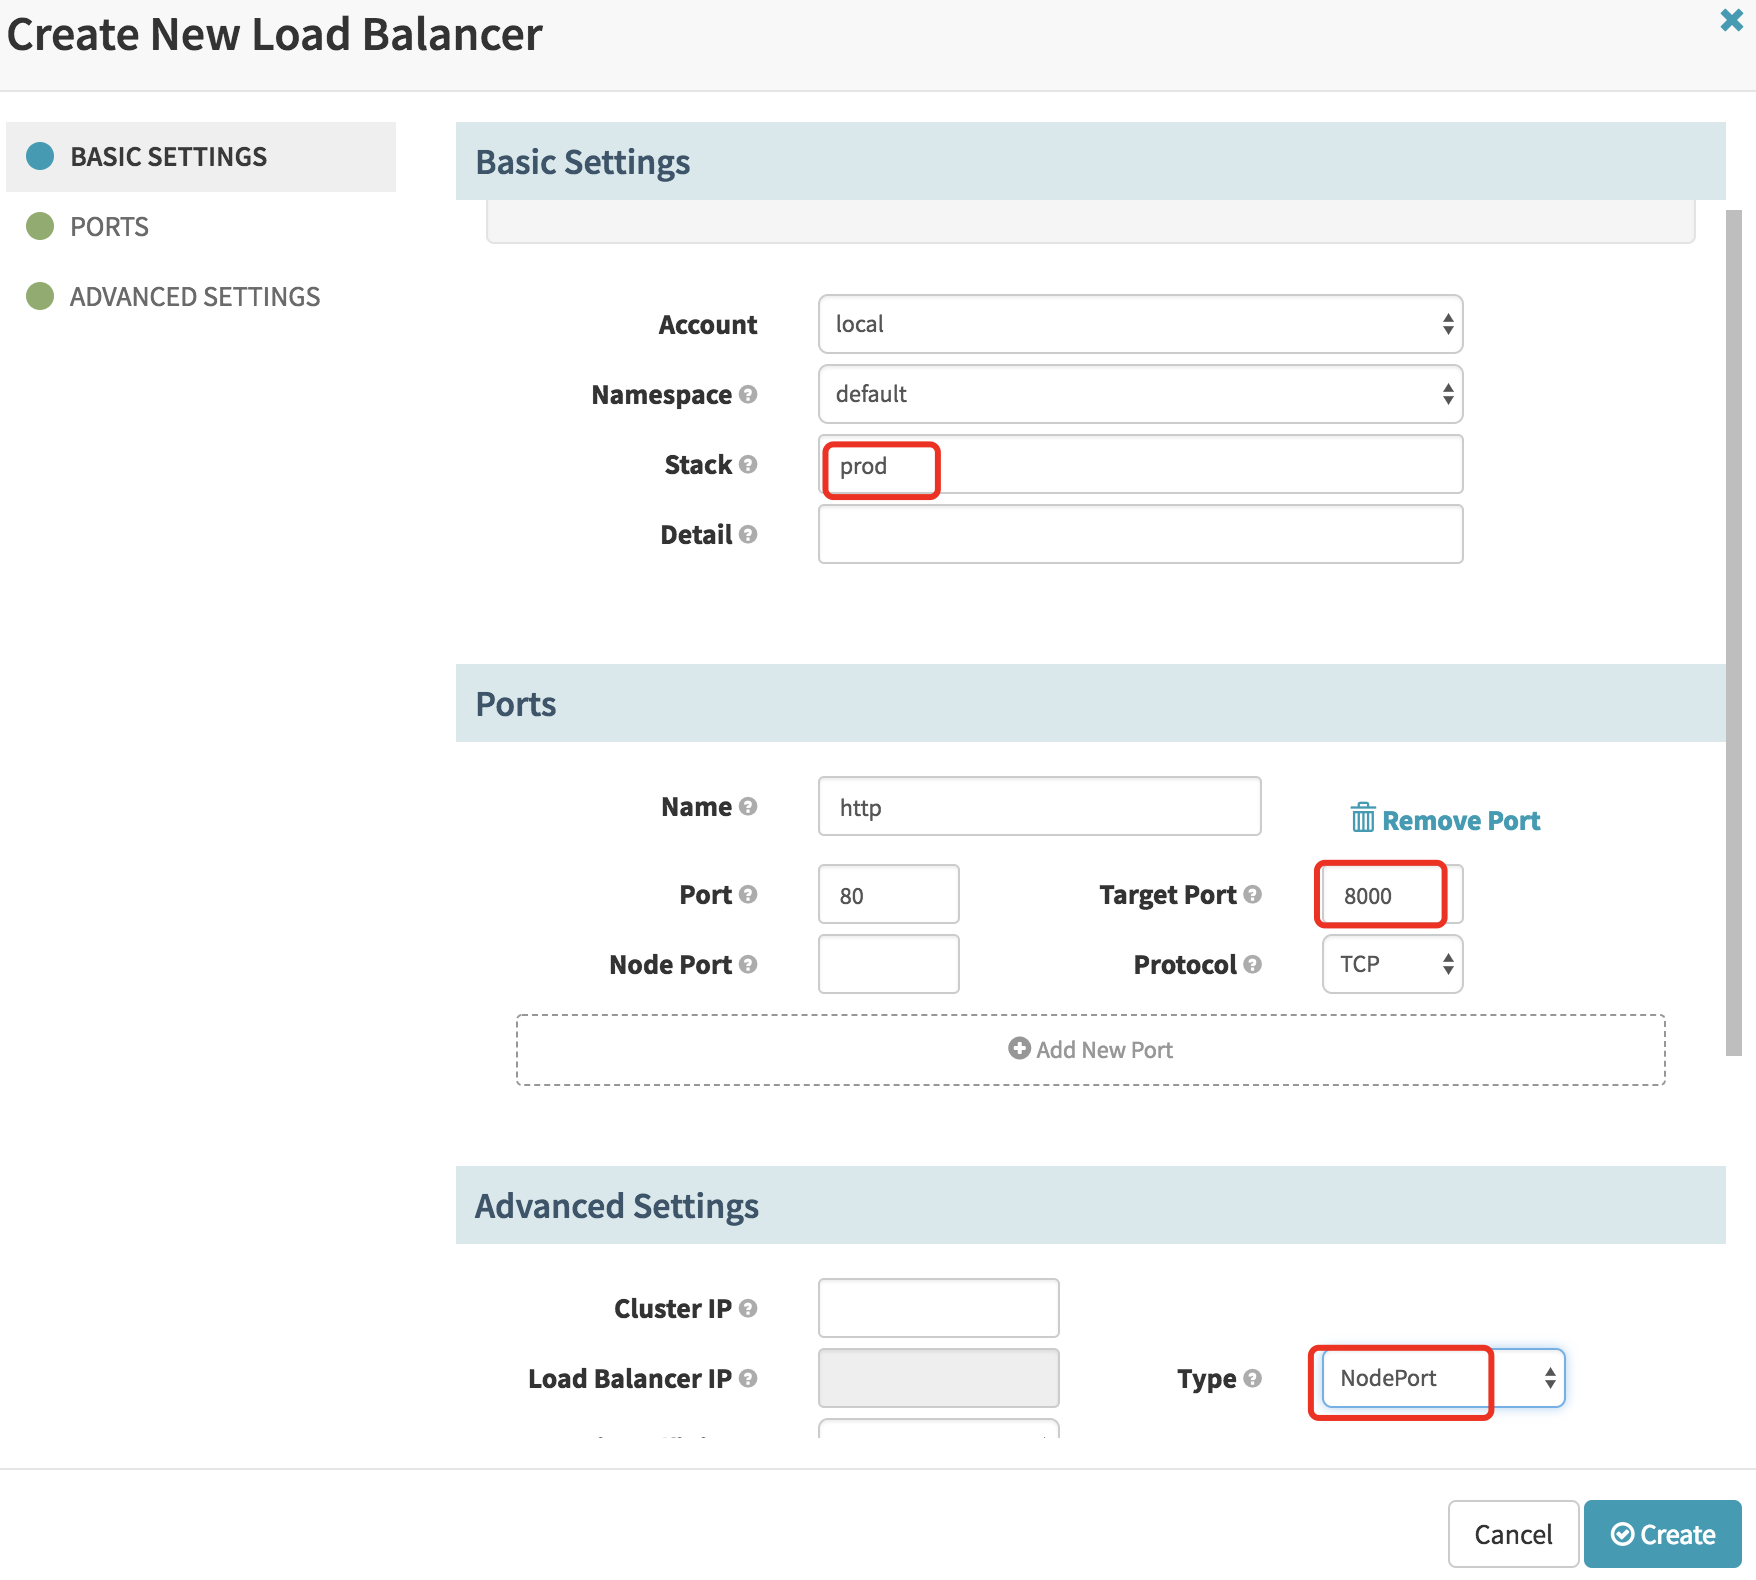Open the Protocol dropdown showing TCP
The width and height of the screenshot is (1756, 1580).
pos(1392,964)
